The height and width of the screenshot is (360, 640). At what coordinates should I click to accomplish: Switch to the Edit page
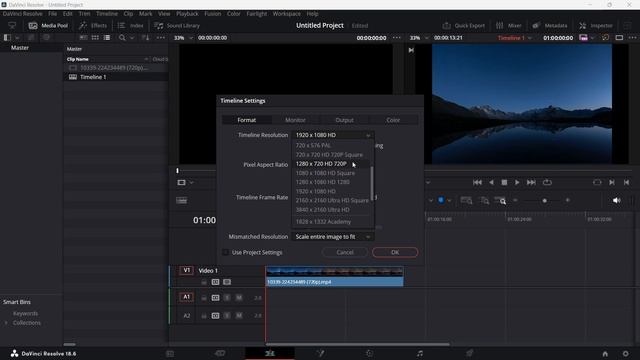coord(270,353)
